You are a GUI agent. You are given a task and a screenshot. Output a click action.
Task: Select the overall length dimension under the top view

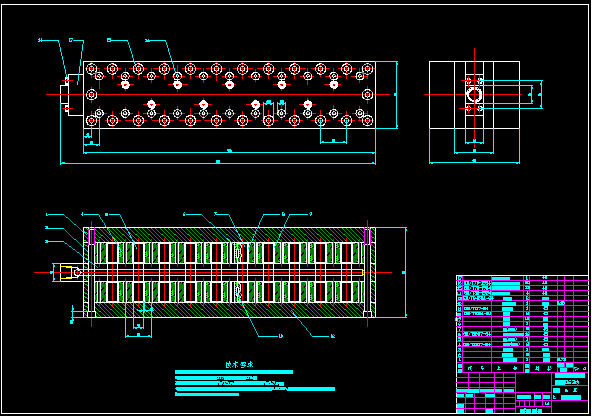(x=218, y=163)
